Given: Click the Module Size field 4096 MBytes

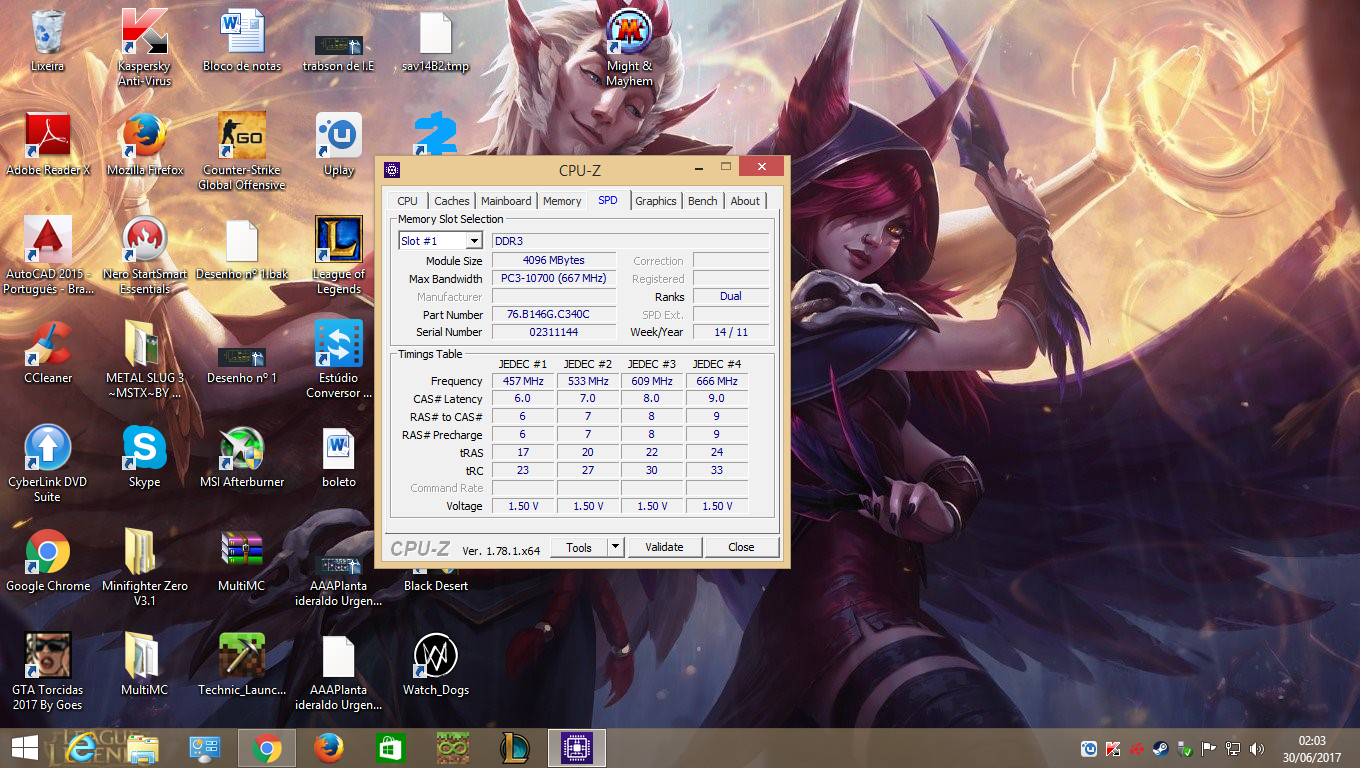Looking at the screenshot, I should coord(554,260).
